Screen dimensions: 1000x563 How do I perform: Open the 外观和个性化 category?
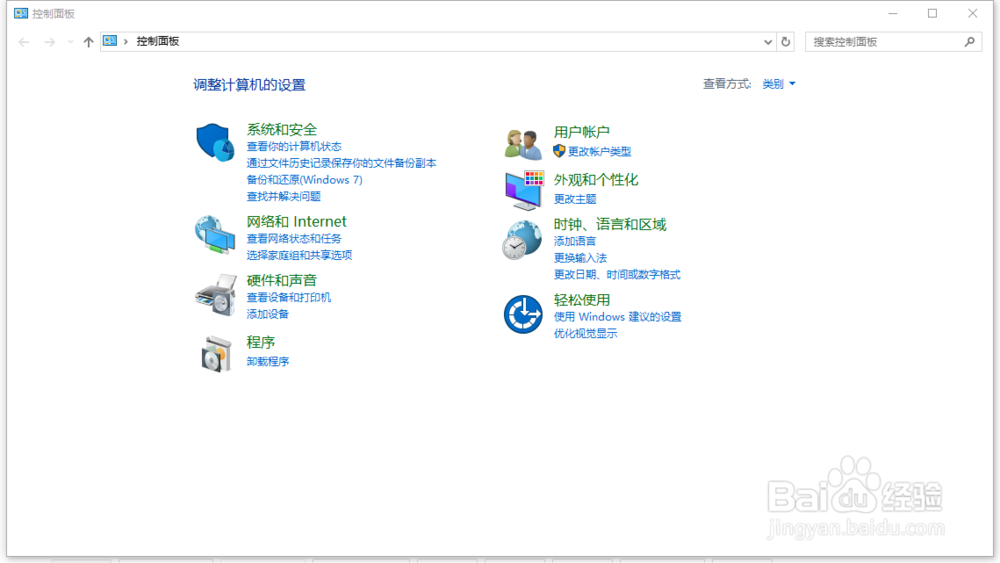[x=596, y=180]
